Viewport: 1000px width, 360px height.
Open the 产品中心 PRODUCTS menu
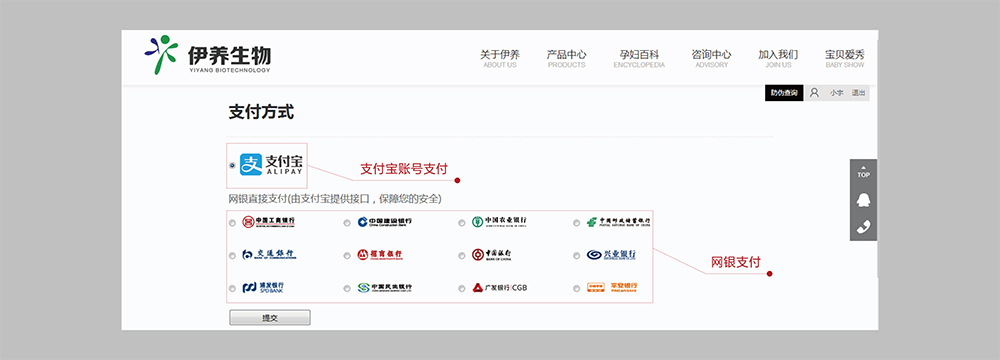(x=566, y=59)
